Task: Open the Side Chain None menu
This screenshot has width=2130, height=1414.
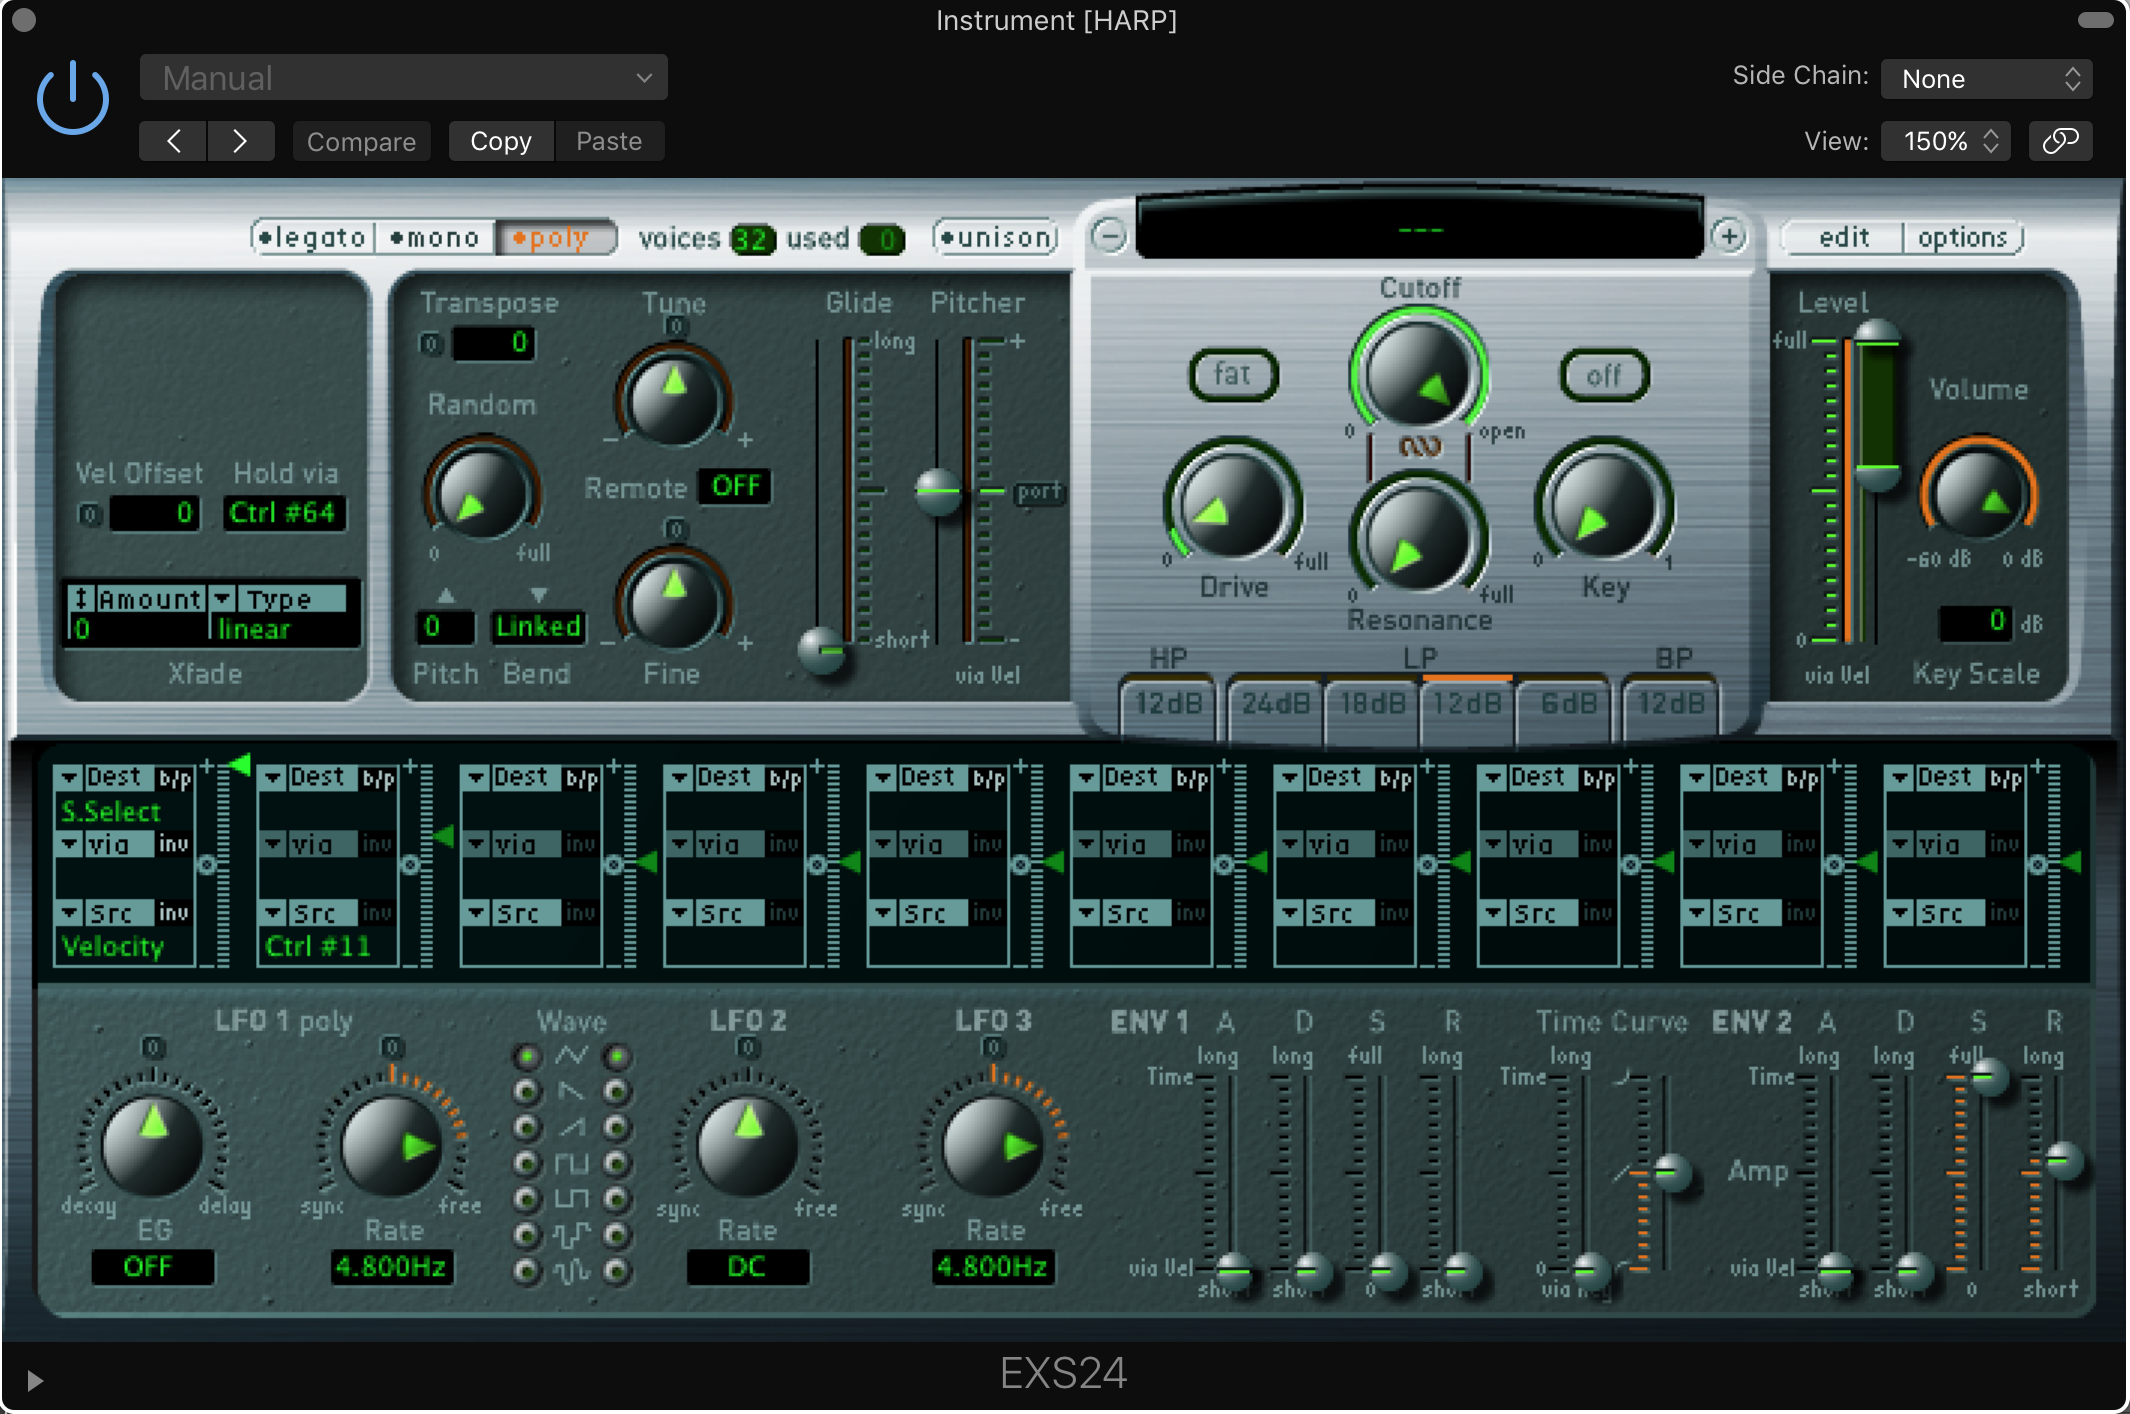Action: coord(1986,79)
